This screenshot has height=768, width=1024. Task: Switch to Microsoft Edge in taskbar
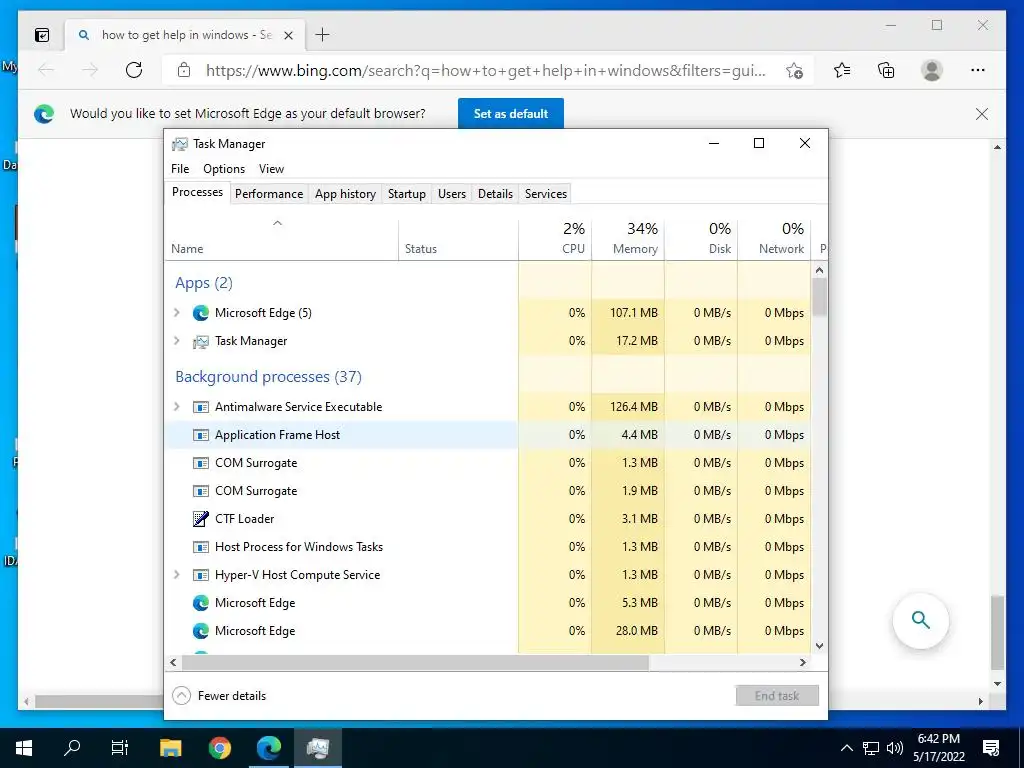click(x=268, y=748)
